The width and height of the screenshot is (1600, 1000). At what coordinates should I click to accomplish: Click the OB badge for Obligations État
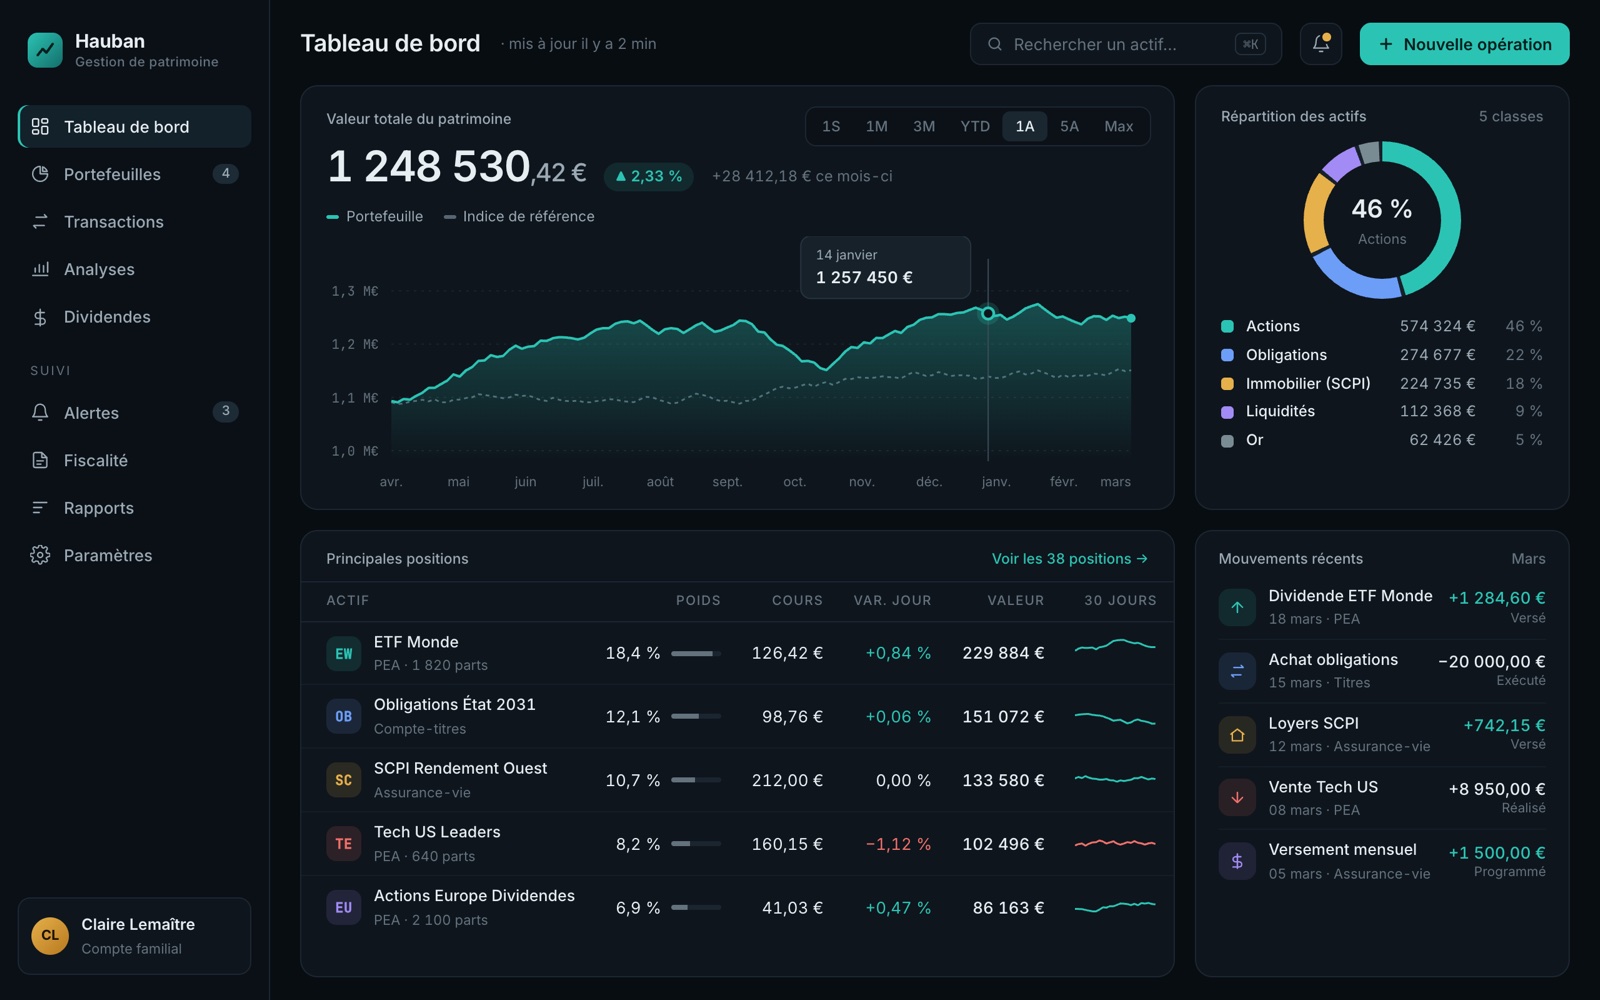click(344, 716)
